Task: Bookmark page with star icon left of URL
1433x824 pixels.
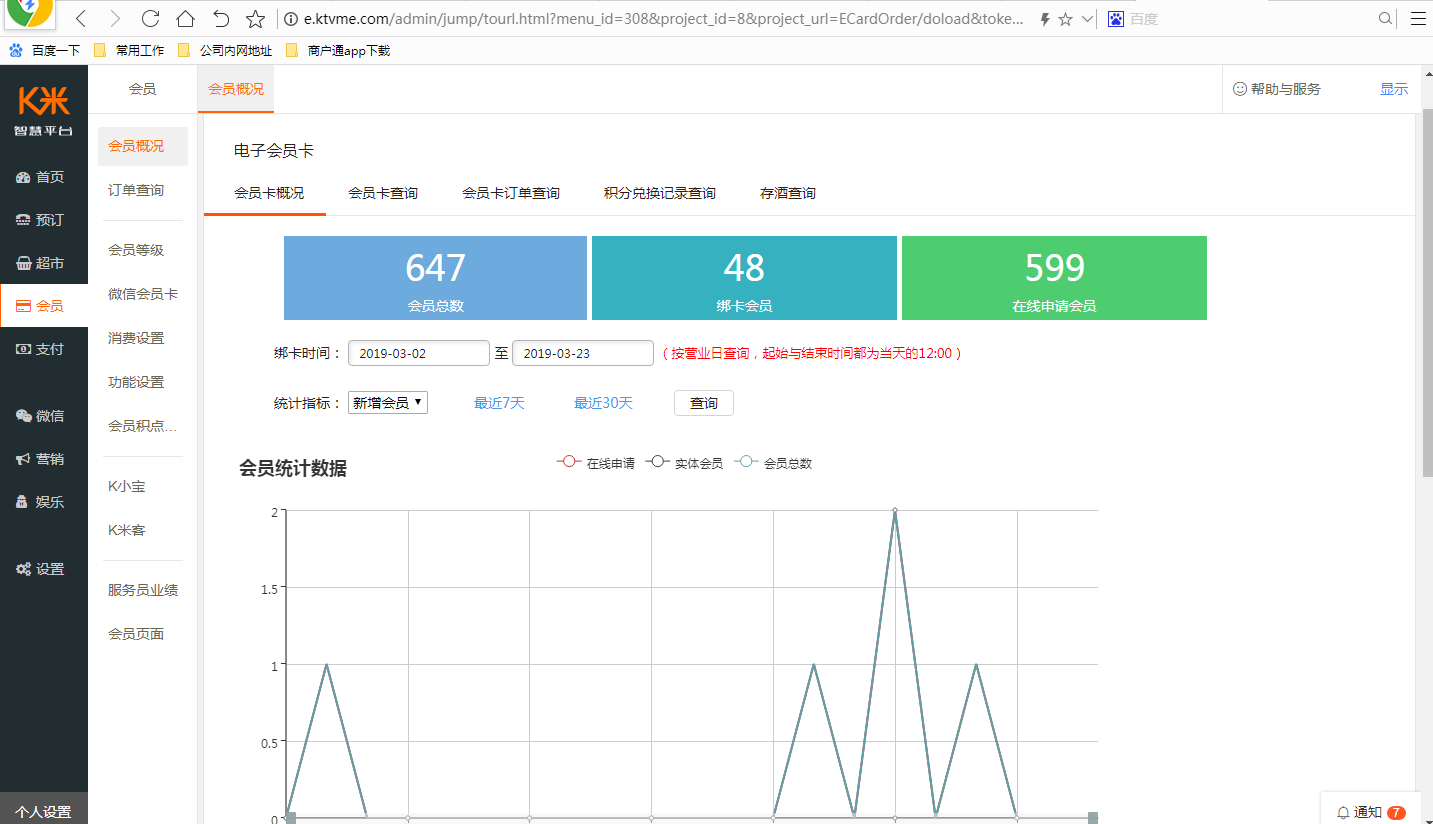Action: pyautogui.click(x=256, y=18)
